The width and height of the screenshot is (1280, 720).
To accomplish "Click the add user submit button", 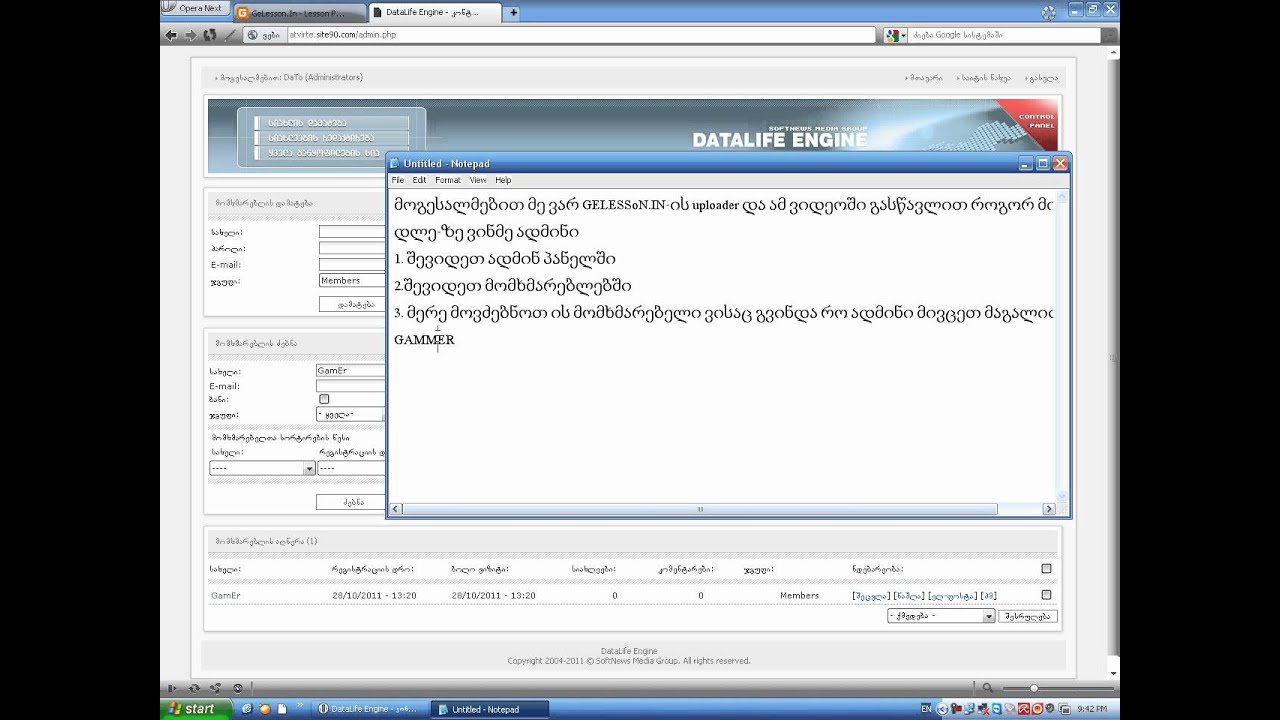I will 352,304.
